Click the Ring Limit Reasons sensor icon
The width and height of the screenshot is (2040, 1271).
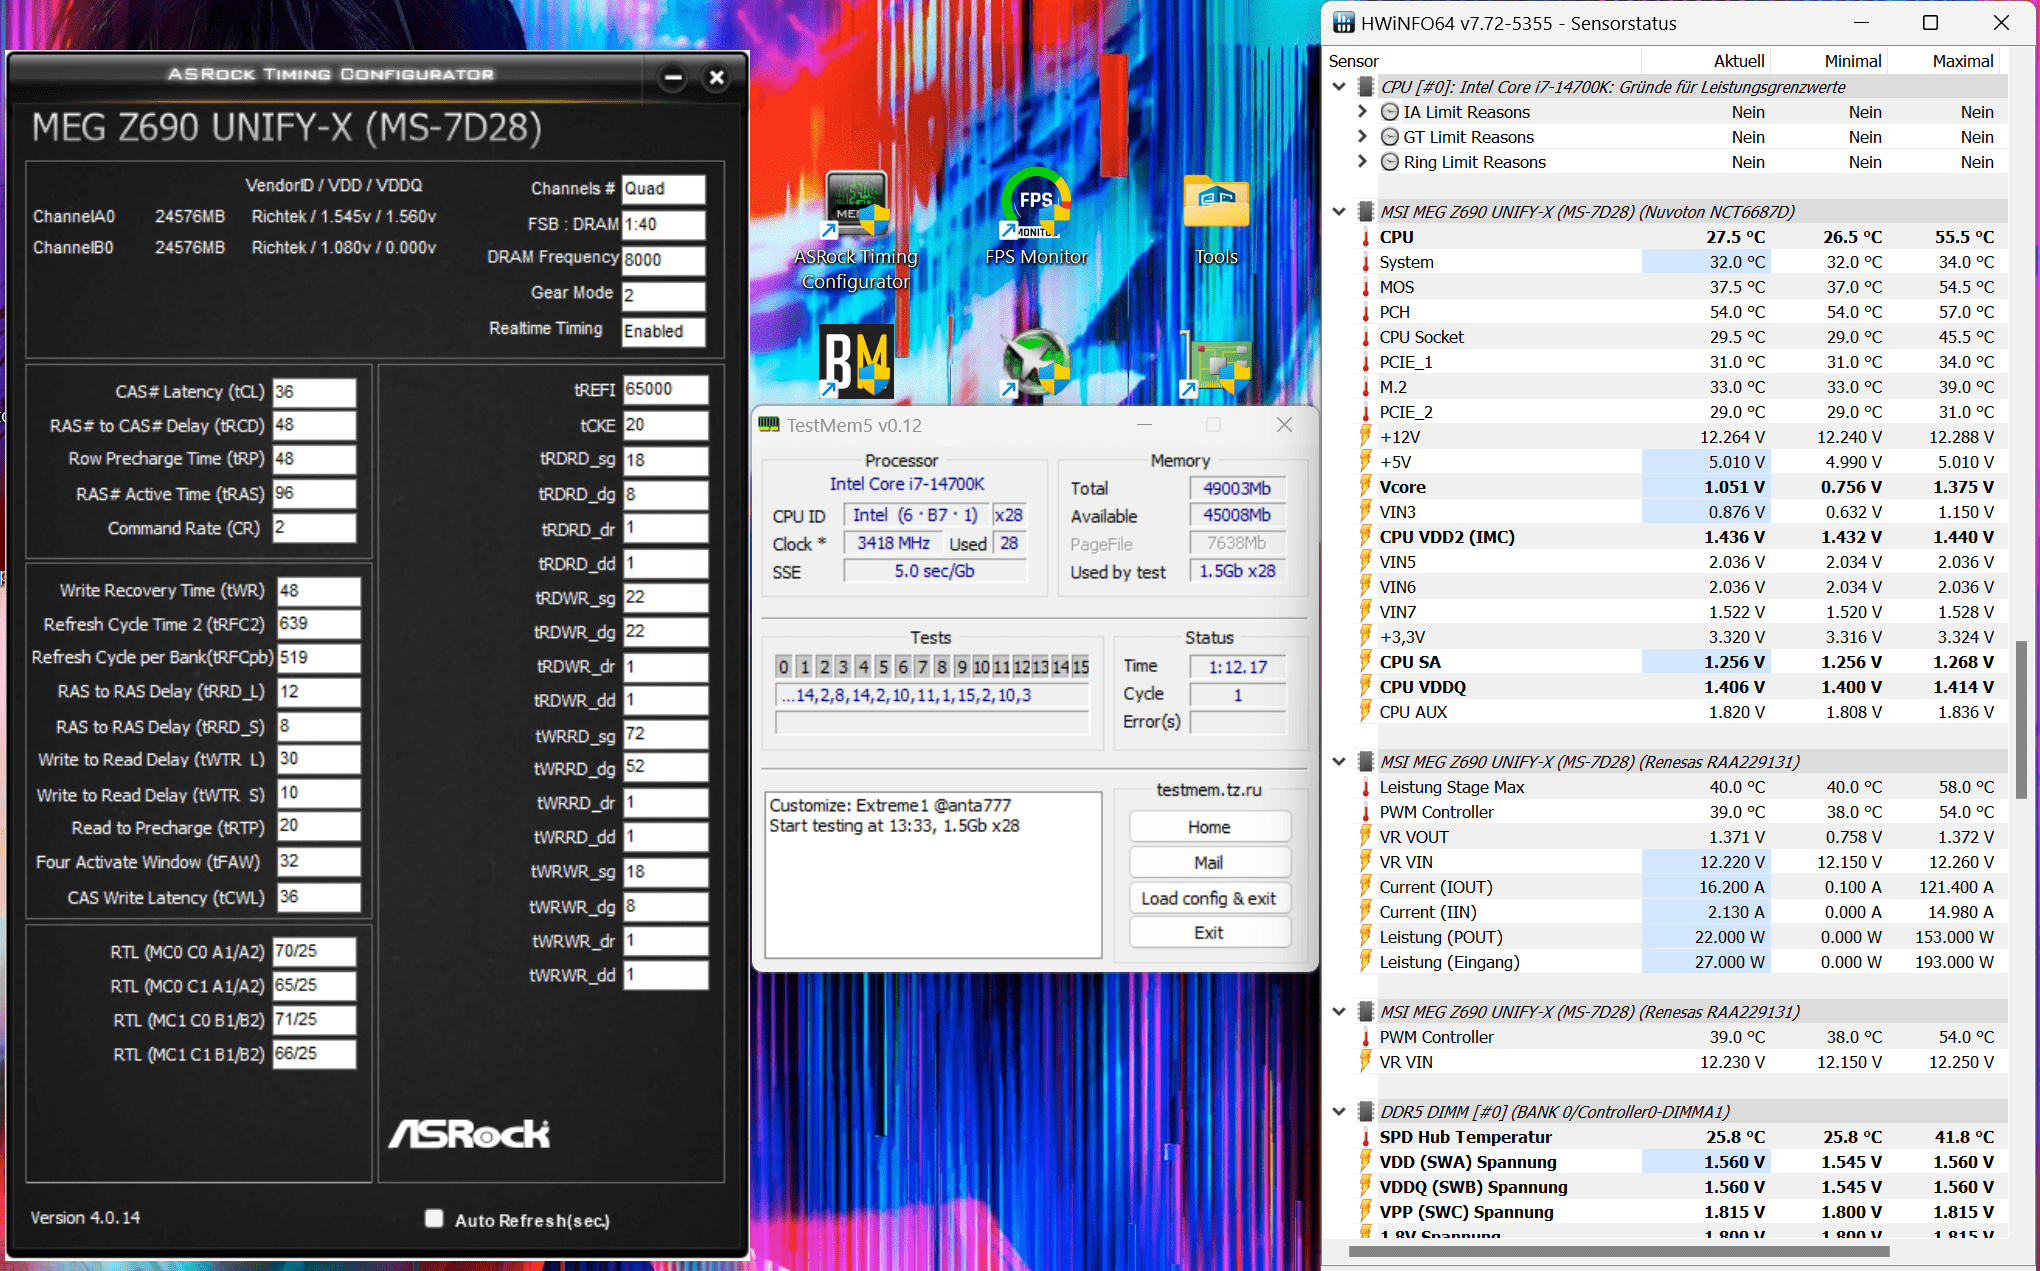point(1390,162)
